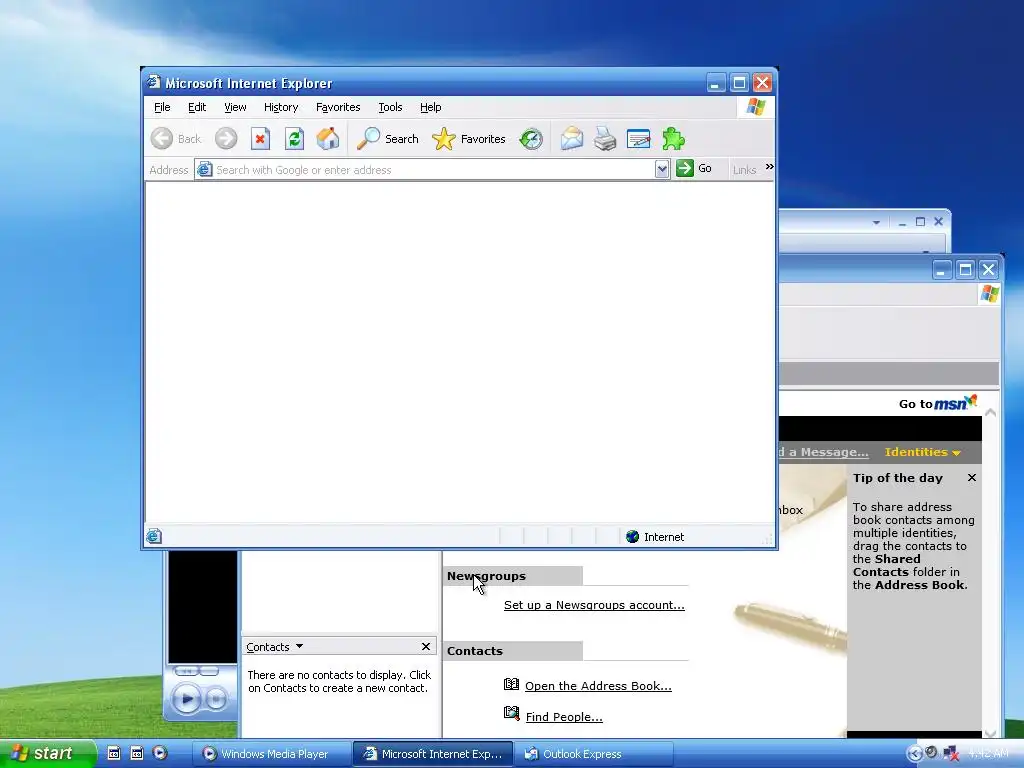The height and width of the screenshot is (768, 1024).
Task: Open the address bar dropdown arrow
Action: (662, 169)
